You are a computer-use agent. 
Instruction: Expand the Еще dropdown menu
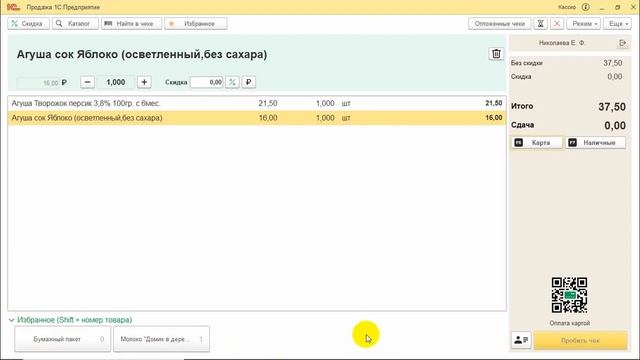[618, 24]
